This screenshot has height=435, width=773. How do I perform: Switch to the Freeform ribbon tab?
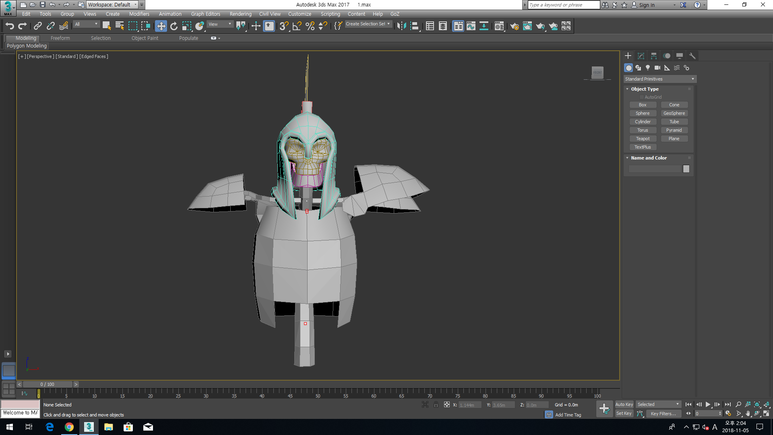61,38
